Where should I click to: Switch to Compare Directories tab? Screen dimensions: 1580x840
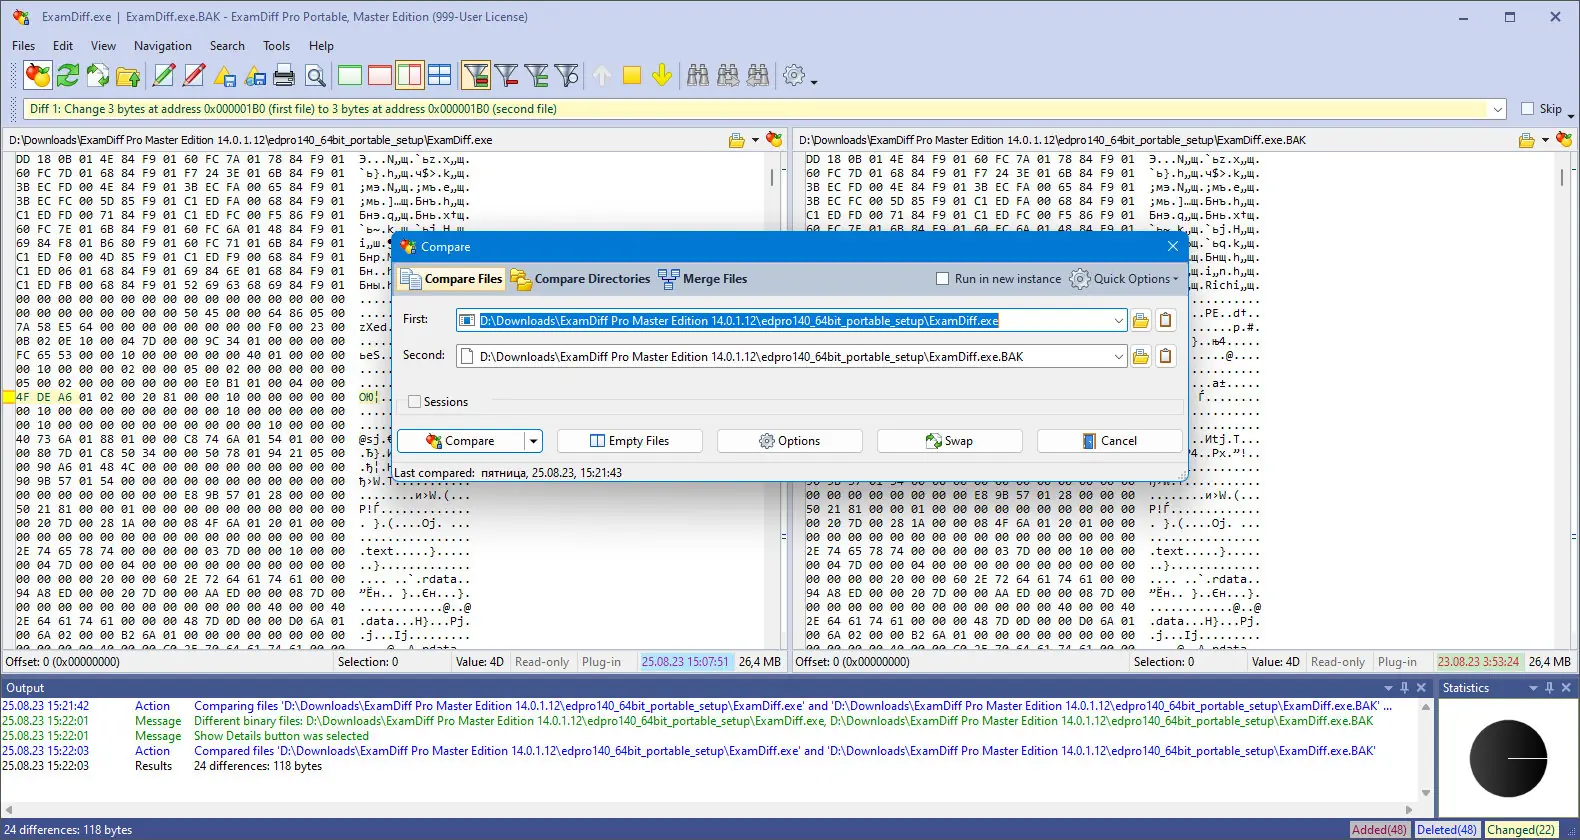pos(580,279)
